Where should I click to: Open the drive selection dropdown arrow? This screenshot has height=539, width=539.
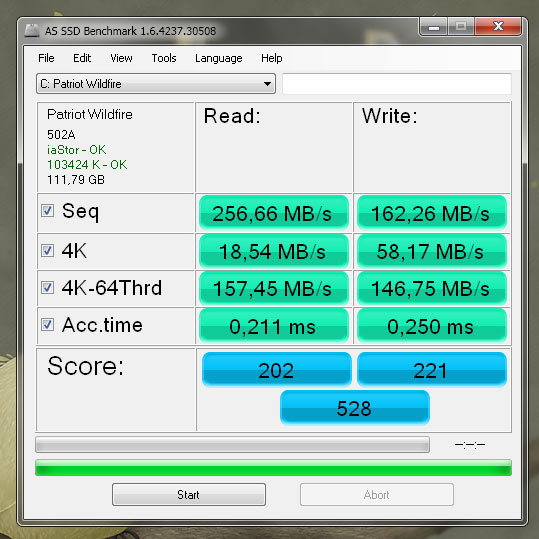(267, 84)
